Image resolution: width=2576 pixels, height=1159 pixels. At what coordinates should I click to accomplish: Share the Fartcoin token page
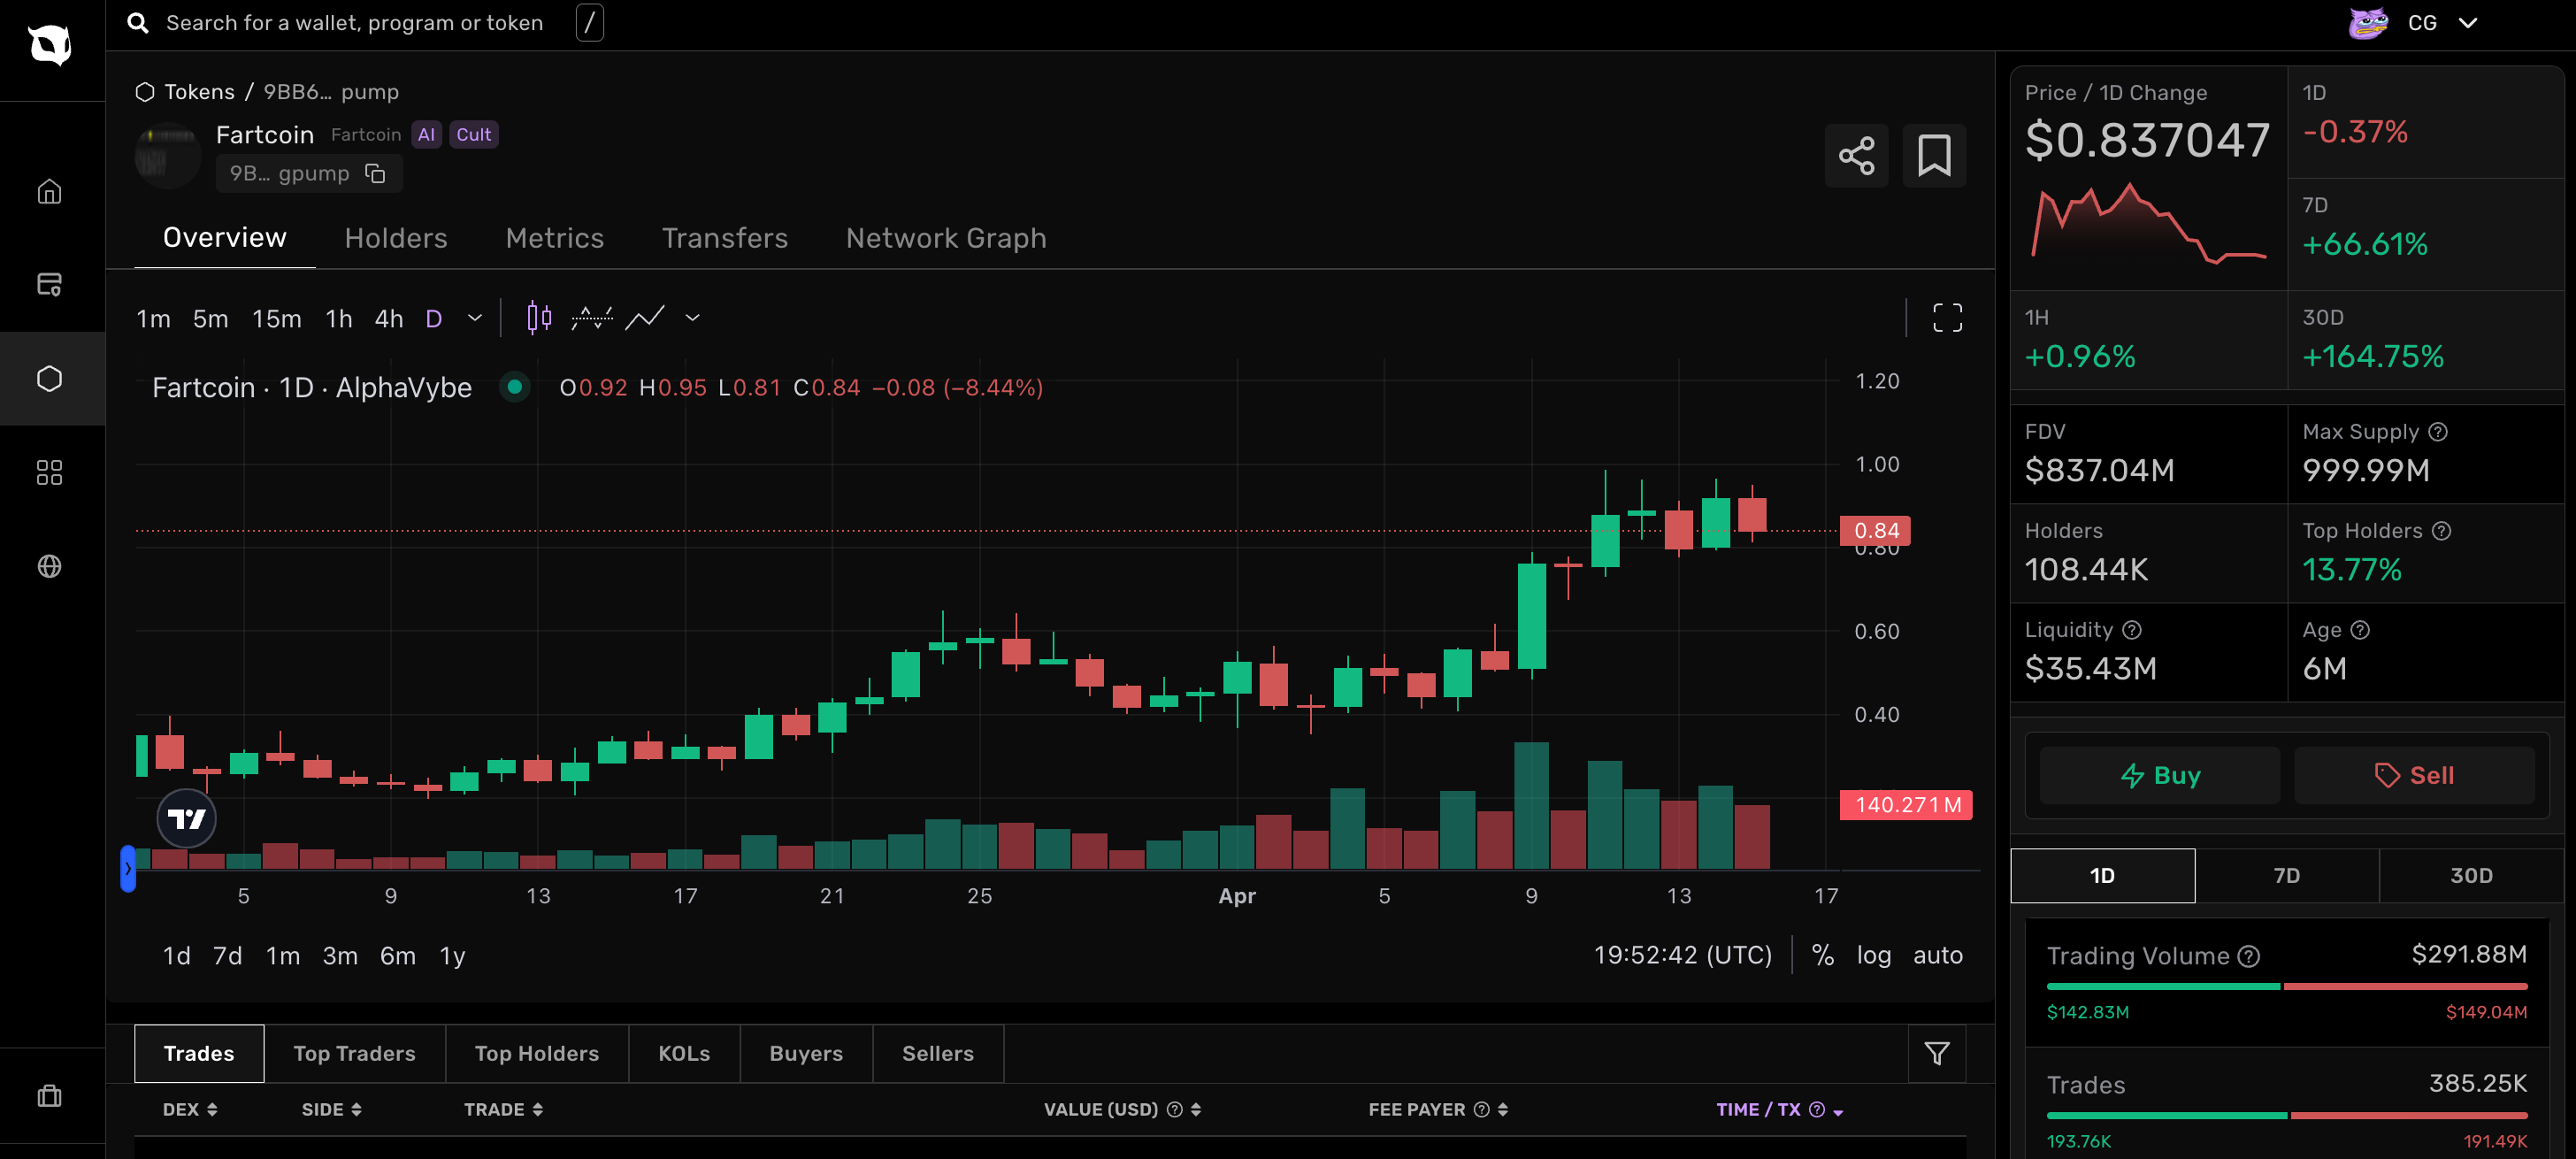tap(1856, 156)
